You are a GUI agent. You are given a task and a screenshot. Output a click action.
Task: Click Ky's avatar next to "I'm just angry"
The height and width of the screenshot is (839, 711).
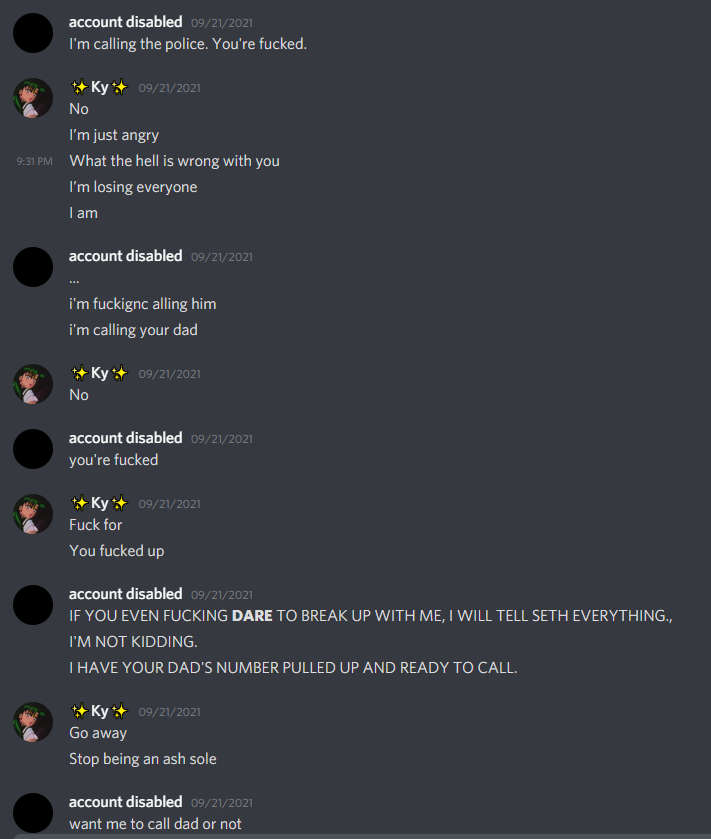[x=33, y=98]
